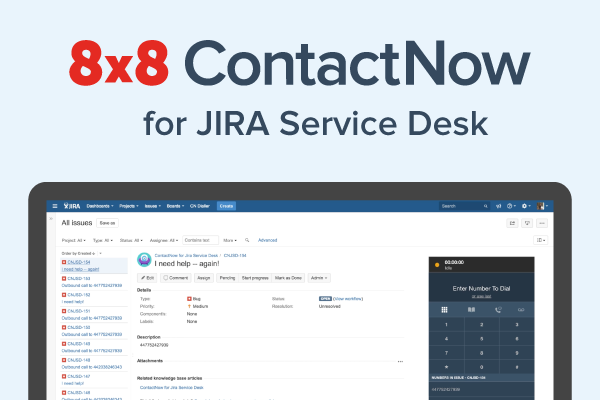This screenshot has height=400, width=600.
Task: Tap keypad digit 9
Action: [x=517, y=353]
